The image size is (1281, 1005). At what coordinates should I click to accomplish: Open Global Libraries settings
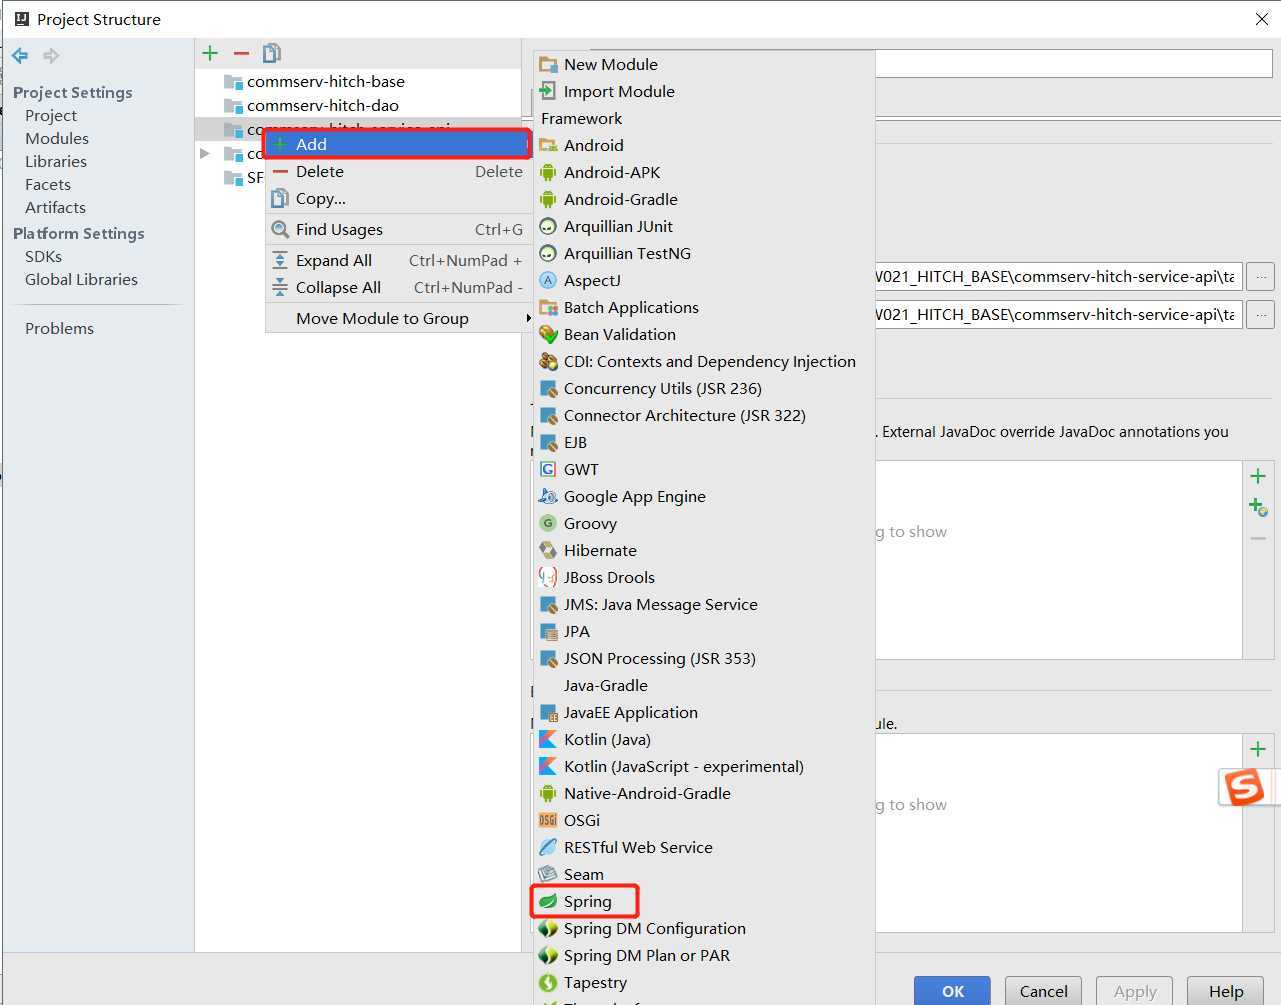click(81, 279)
